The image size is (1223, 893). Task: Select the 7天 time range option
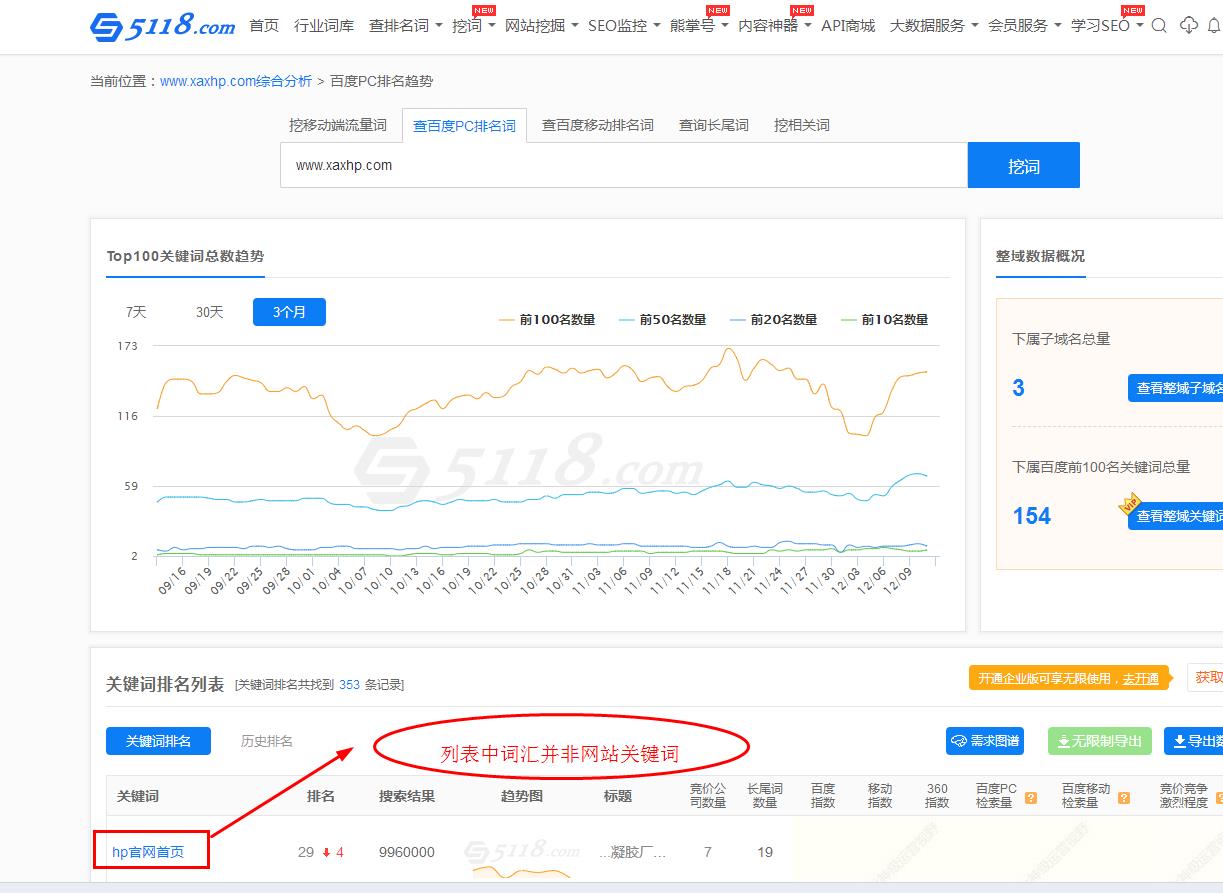pos(135,311)
